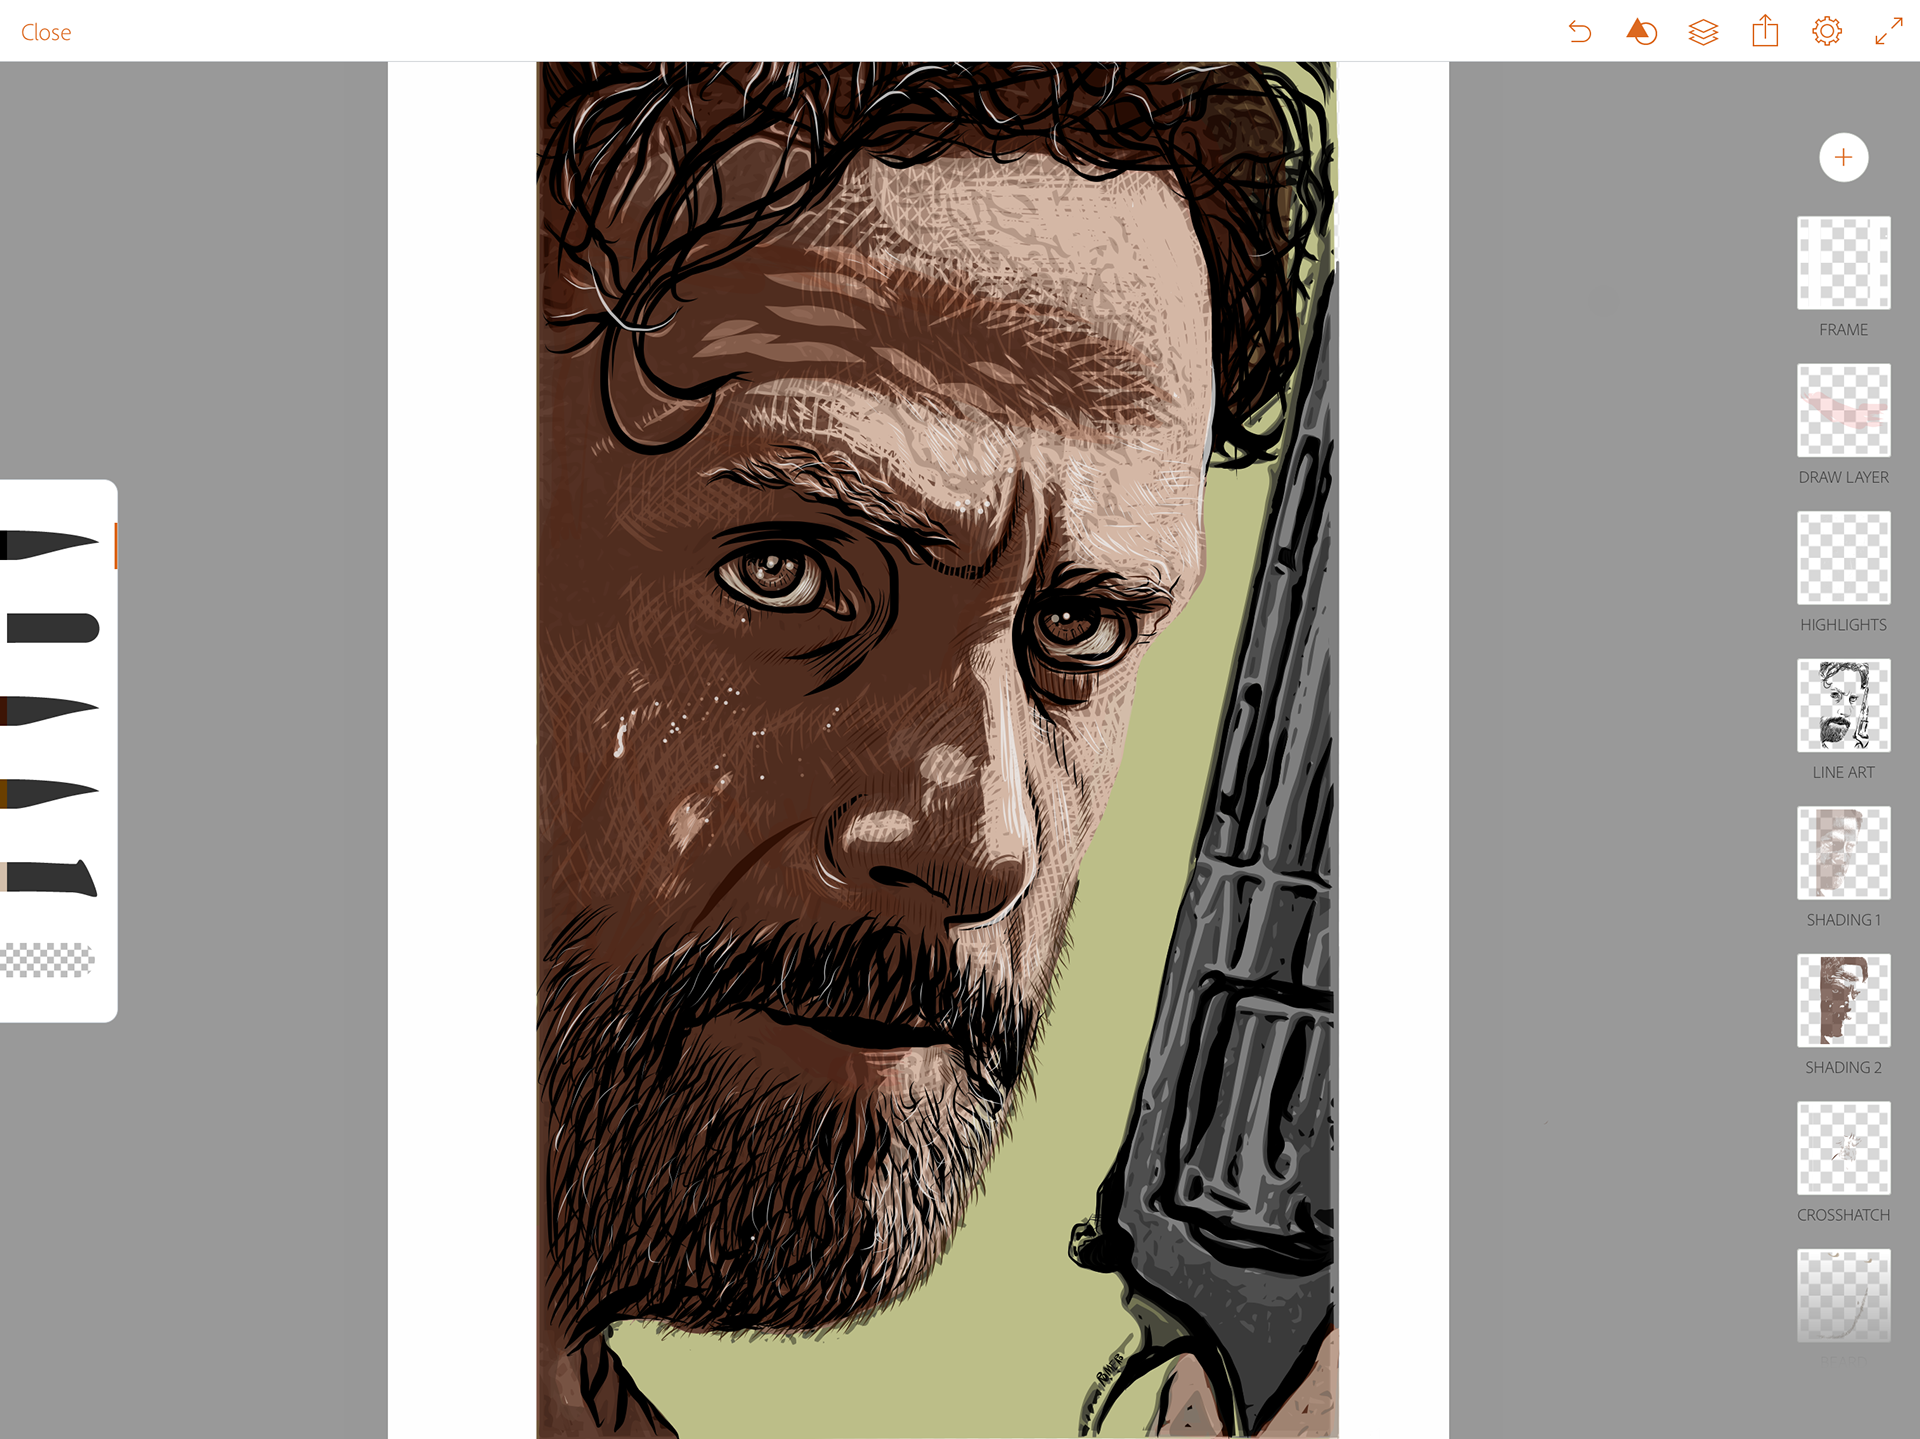Click the SHADING 2 layer label

coord(1843,1067)
